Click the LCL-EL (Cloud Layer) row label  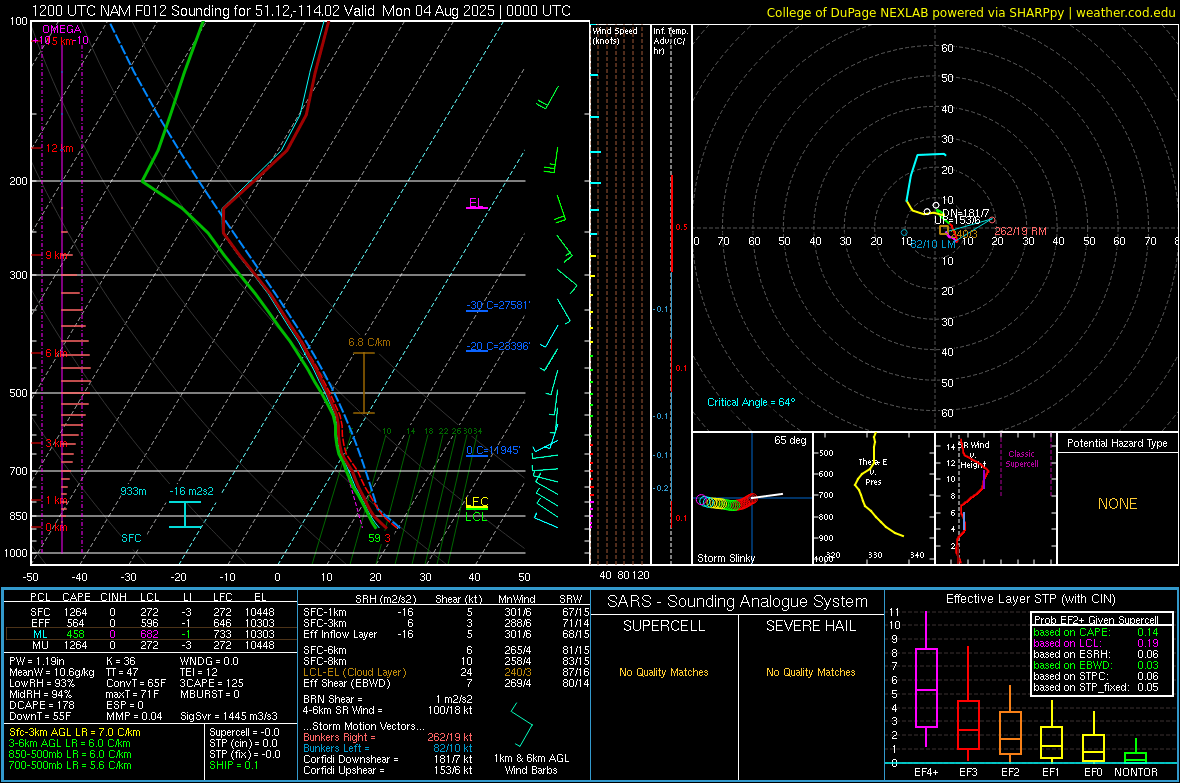[354, 672]
